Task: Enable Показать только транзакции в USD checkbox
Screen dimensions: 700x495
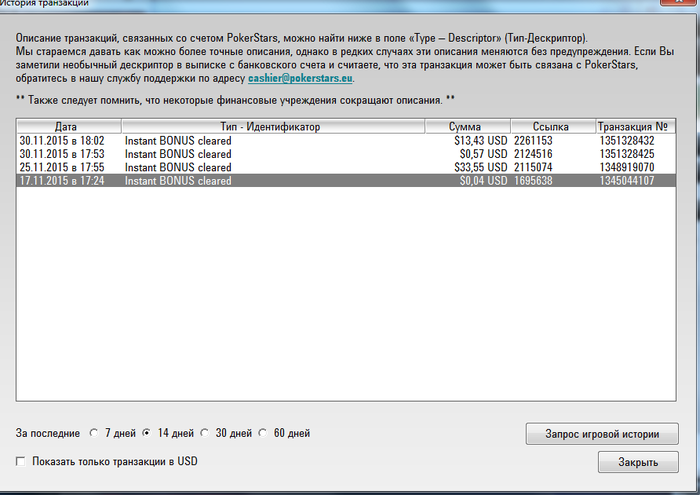Action: pyautogui.click(x=21, y=461)
